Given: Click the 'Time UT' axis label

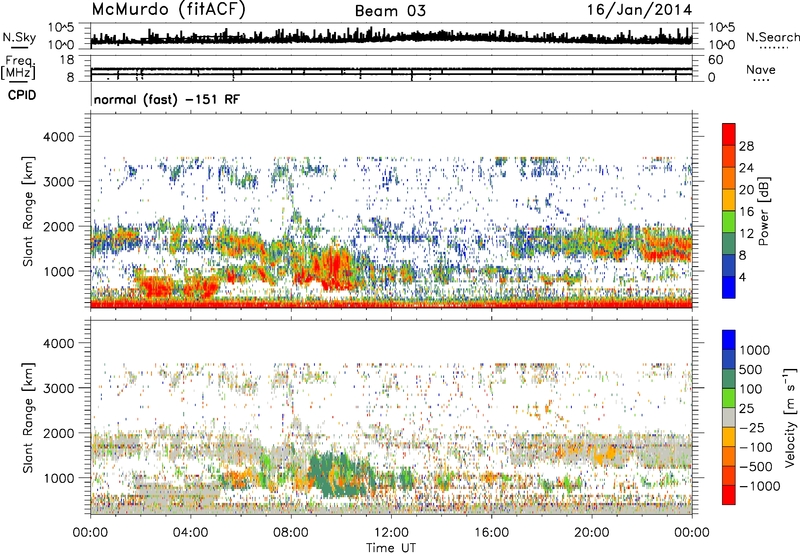Looking at the screenshot, I should tap(391, 548).
